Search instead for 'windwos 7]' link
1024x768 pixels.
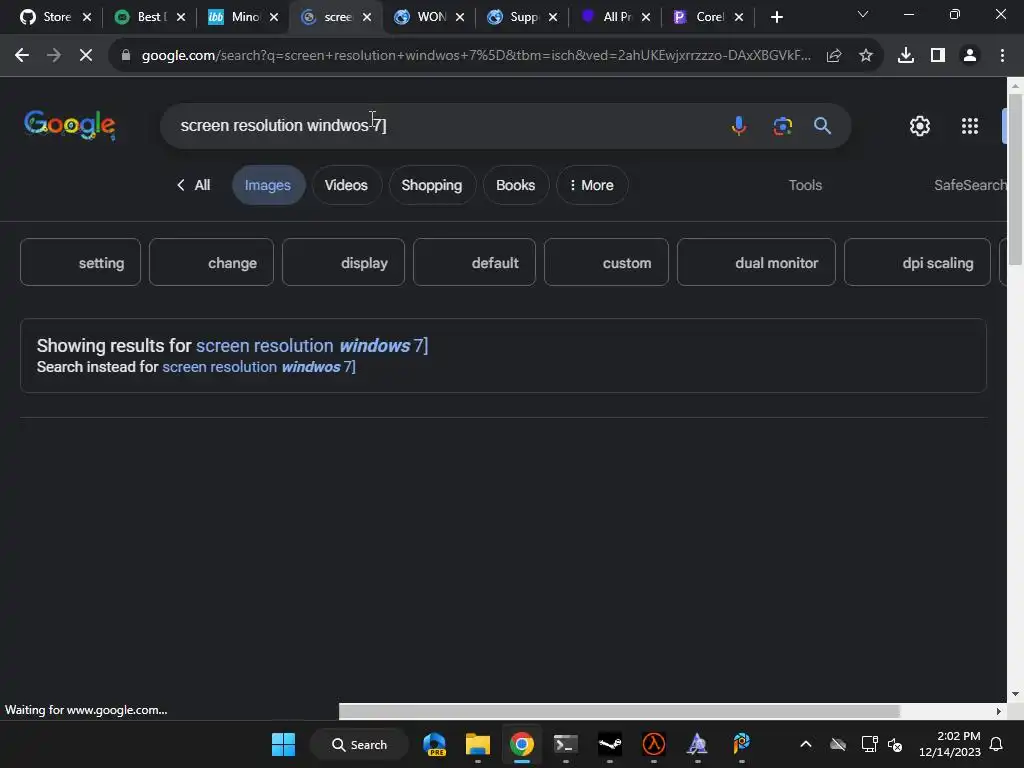pos(259,367)
